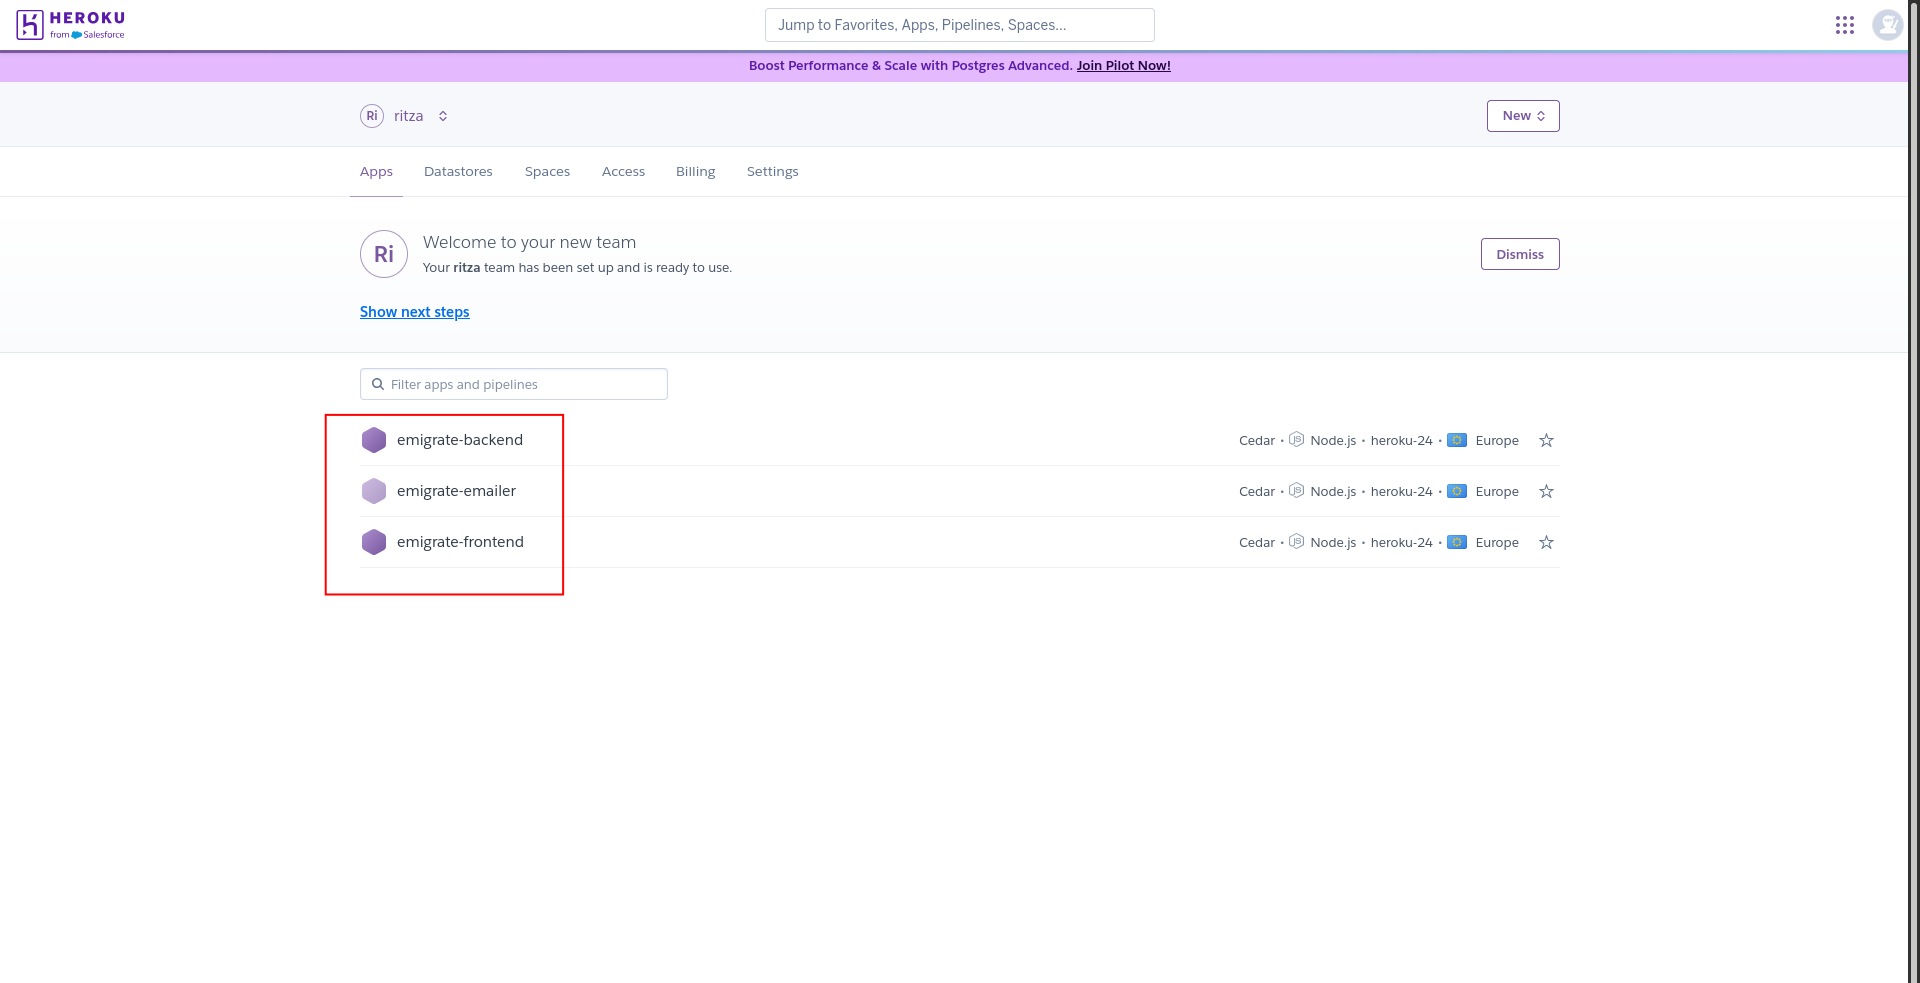Dismiss the welcome message

pyautogui.click(x=1519, y=253)
